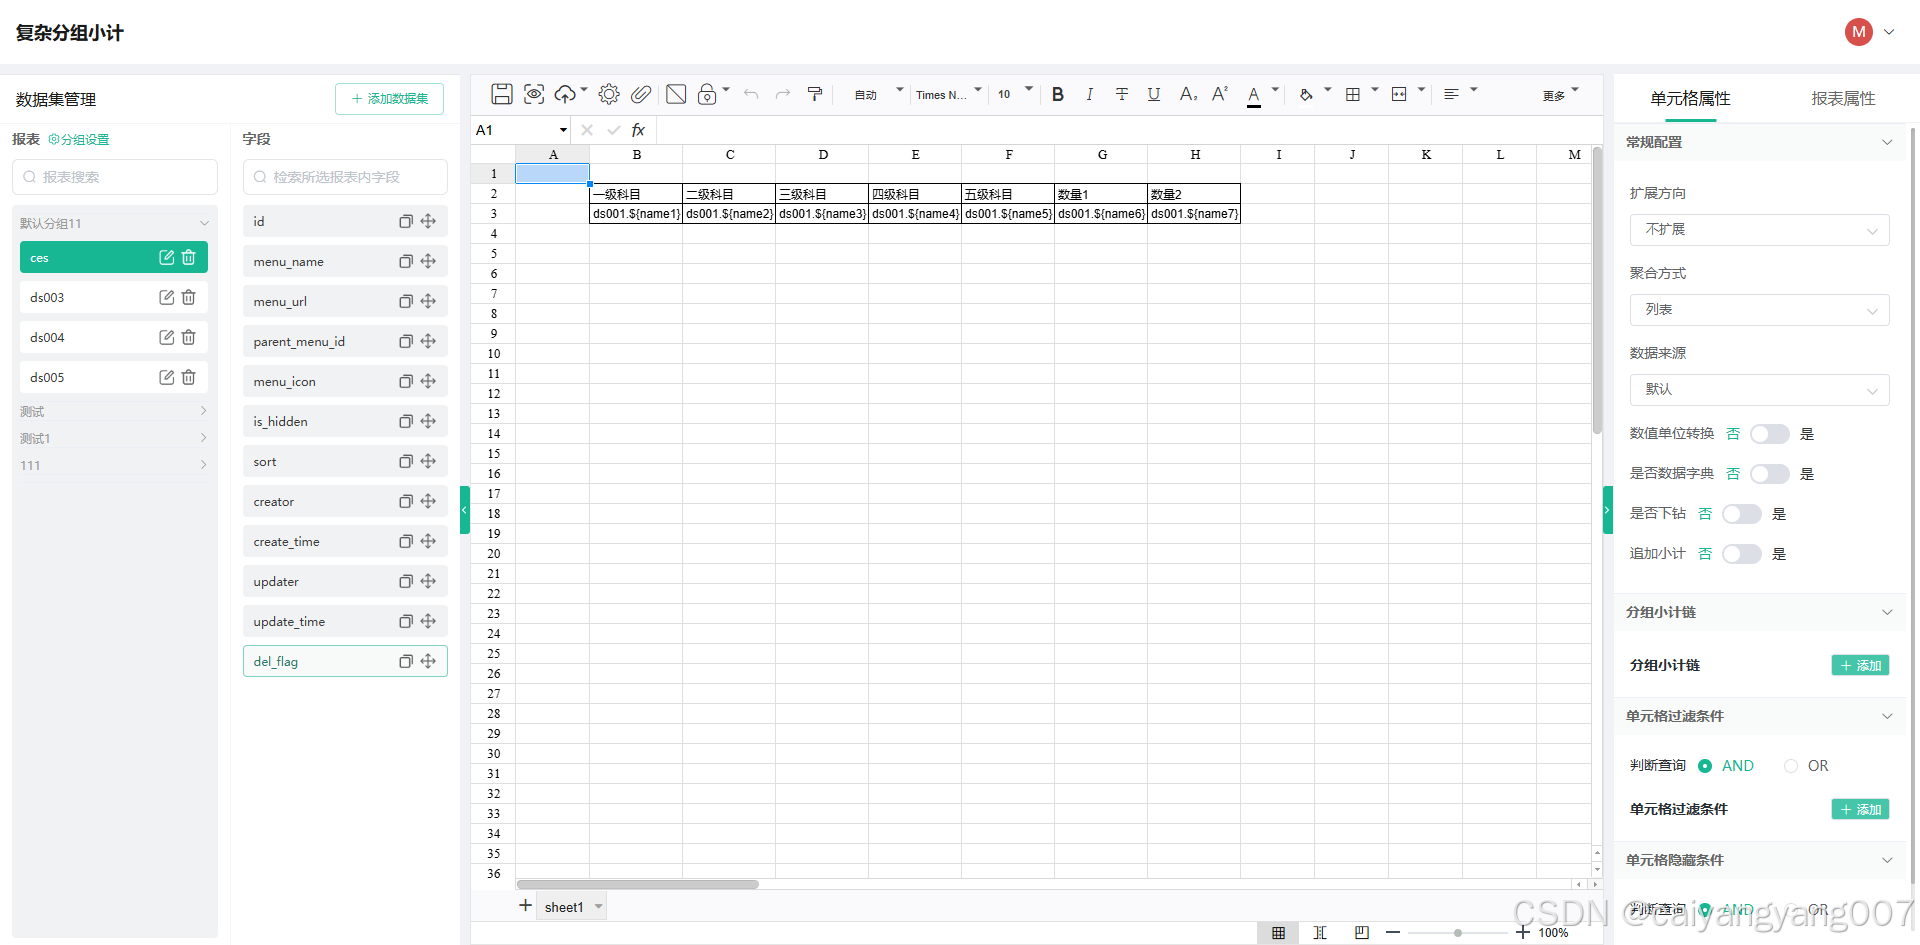This screenshot has width=1920, height=945.
Task: Open the cell borders tool
Action: coord(1353,94)
